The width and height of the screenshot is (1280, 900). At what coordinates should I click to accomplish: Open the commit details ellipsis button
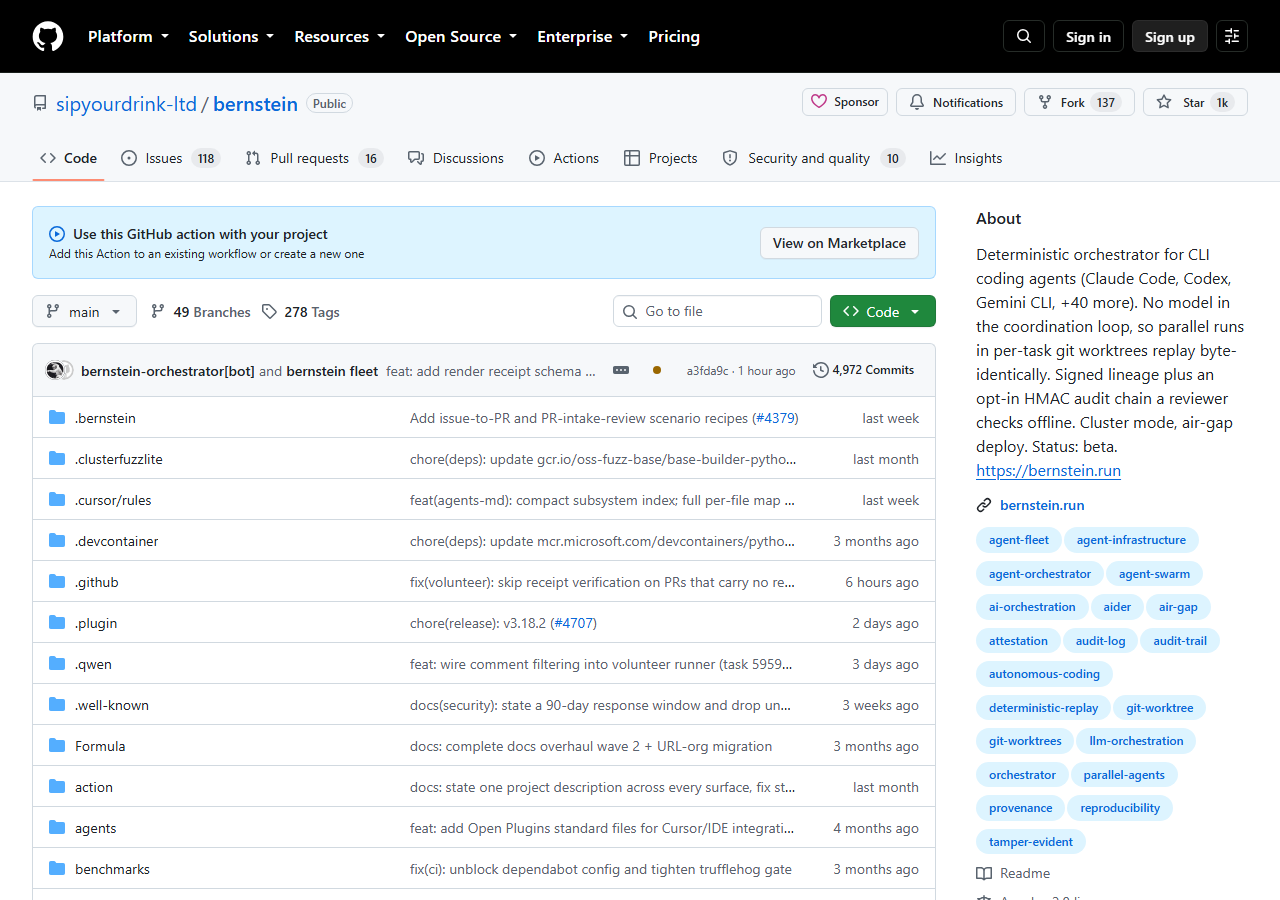pos(621,370)
